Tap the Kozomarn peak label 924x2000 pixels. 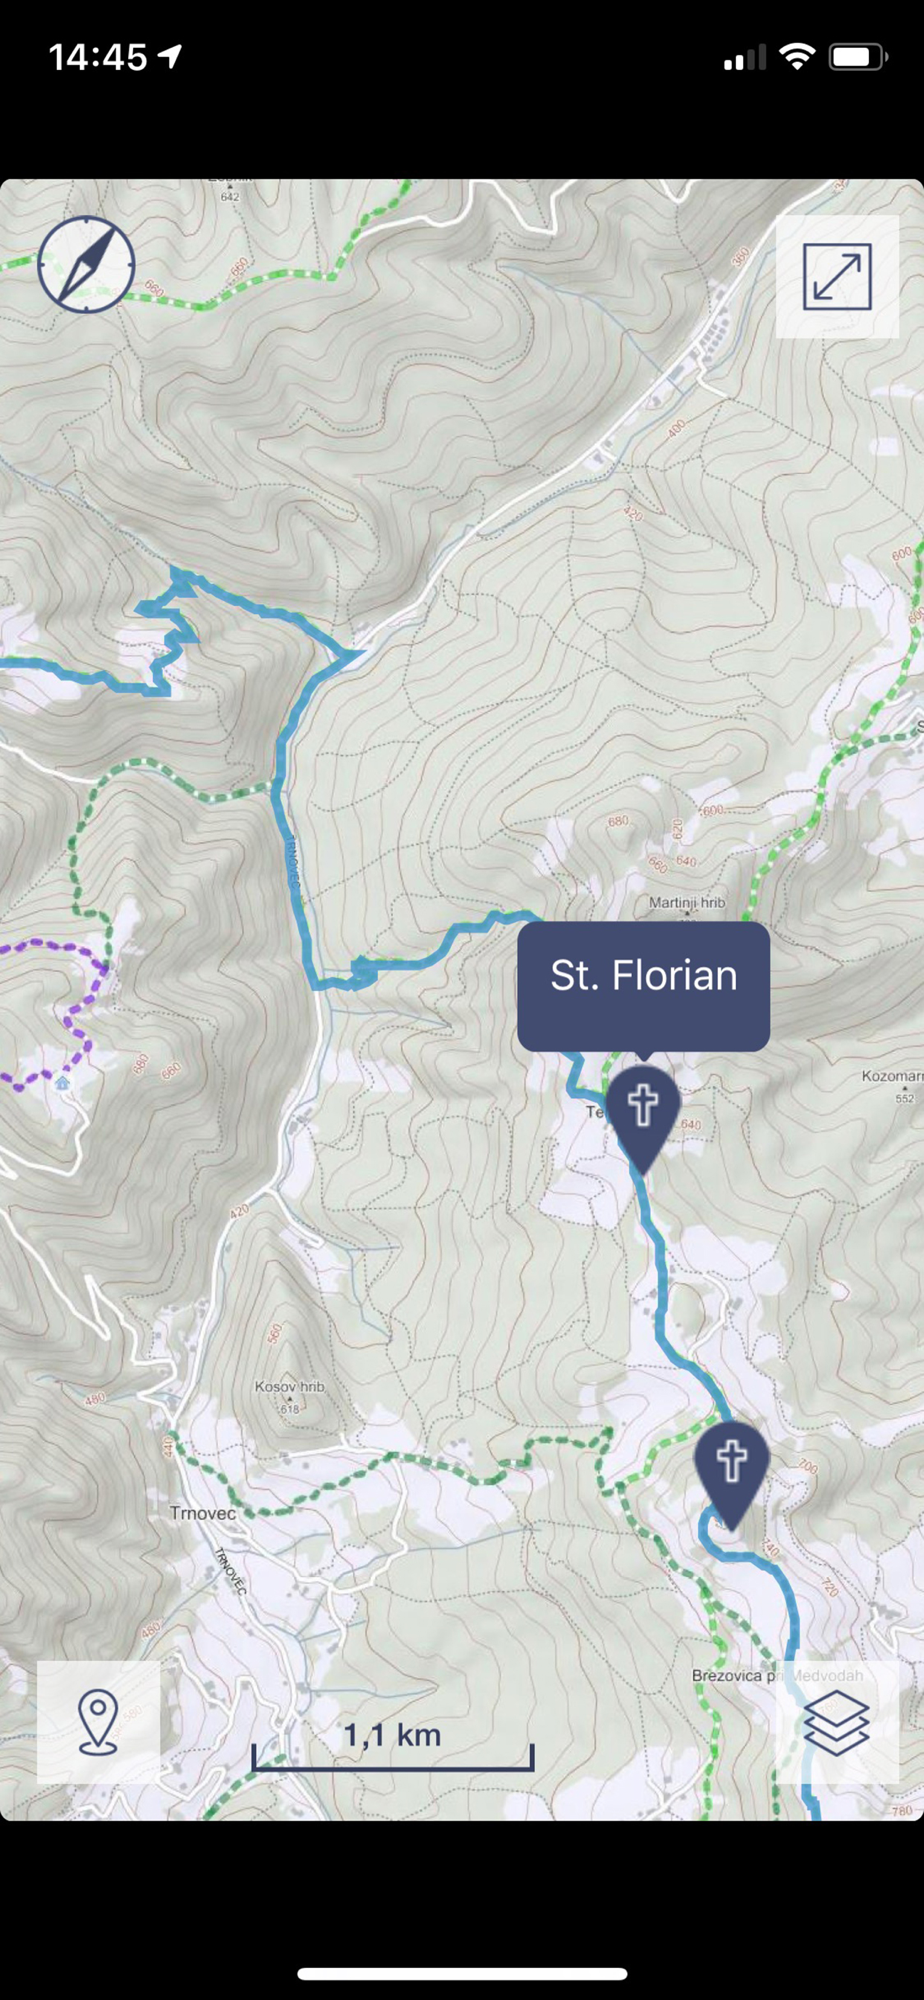point(892,1076)
